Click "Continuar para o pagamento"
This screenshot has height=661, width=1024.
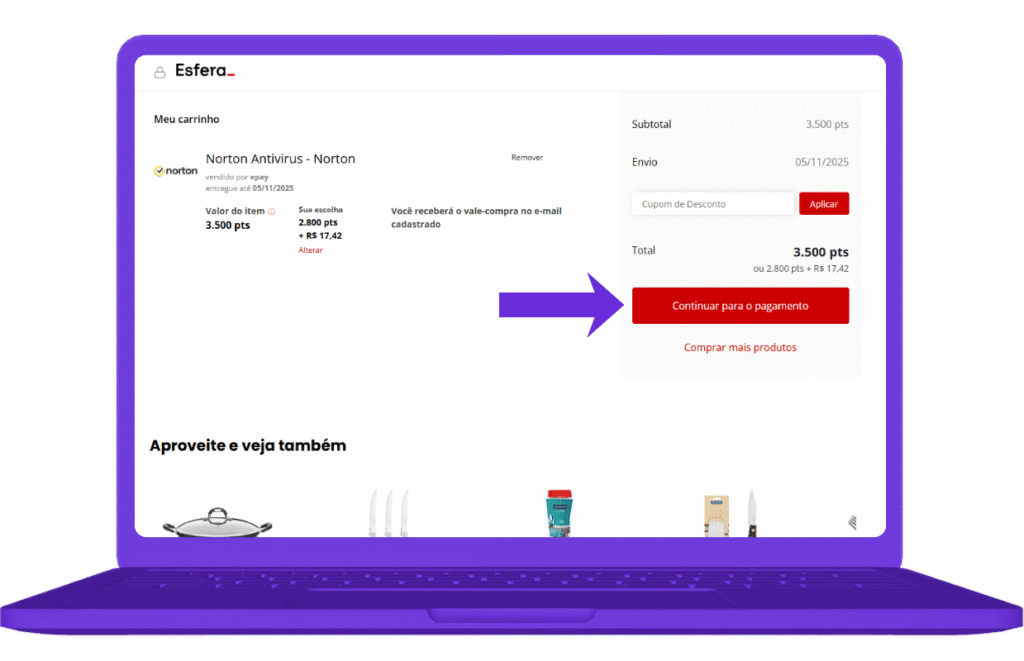pos(740,305)
